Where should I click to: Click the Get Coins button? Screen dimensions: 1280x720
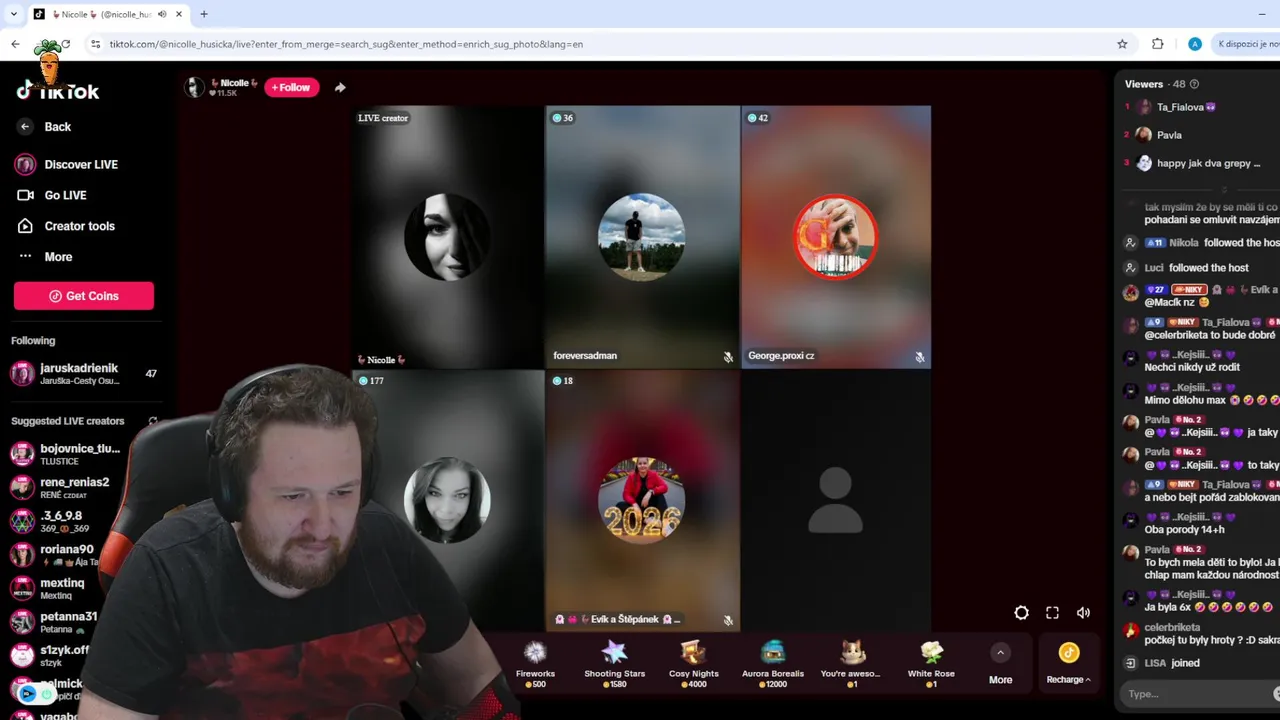pyautogui.click(x=84, y=296)
